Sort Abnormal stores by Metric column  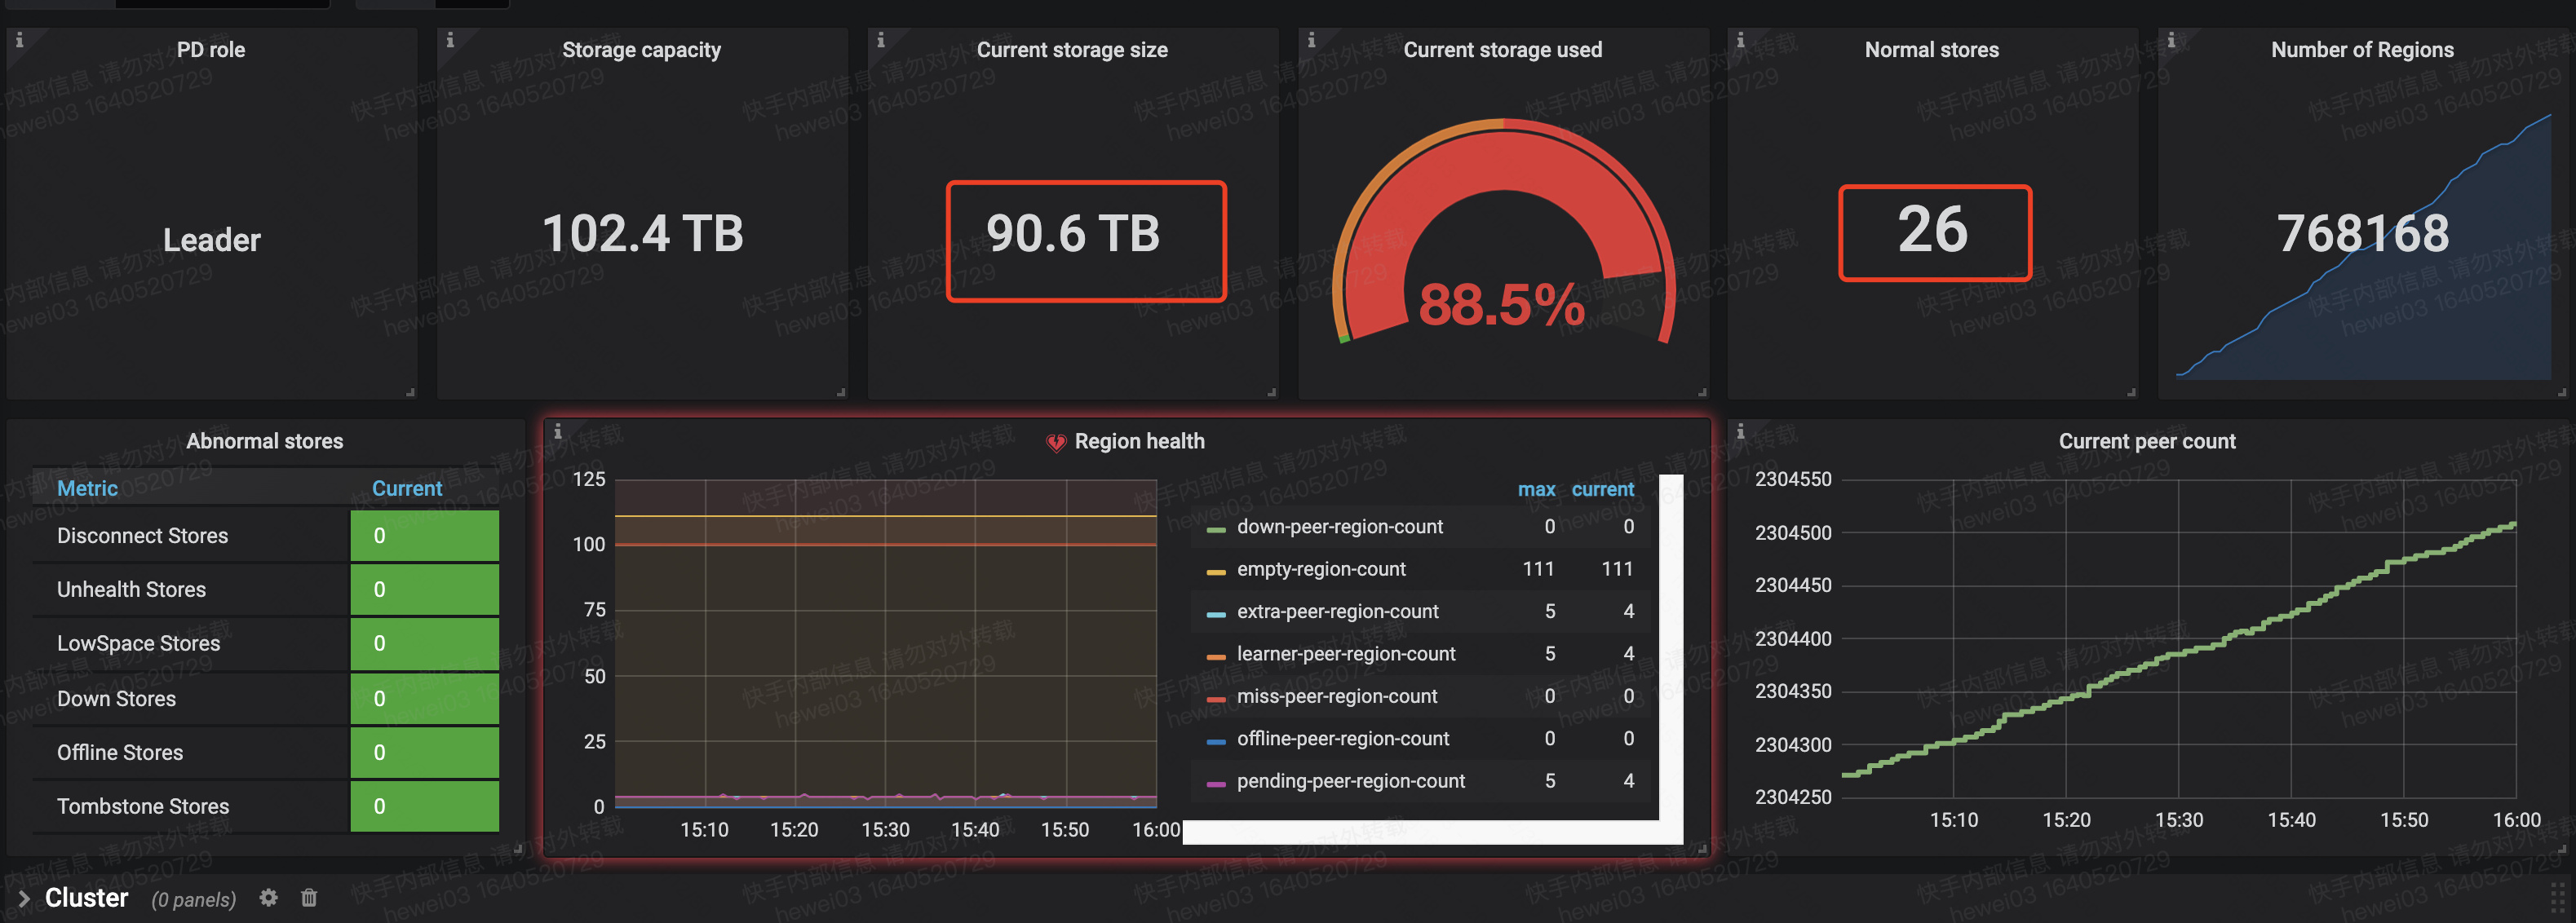(x=87, y=488)
